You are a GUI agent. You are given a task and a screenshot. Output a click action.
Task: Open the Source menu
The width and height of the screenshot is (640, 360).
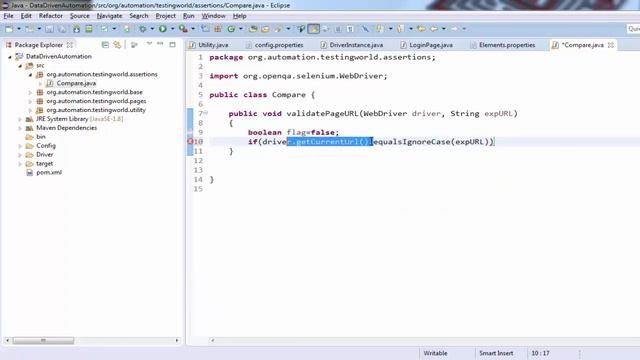pyautogui.click(x=80, y=16)
